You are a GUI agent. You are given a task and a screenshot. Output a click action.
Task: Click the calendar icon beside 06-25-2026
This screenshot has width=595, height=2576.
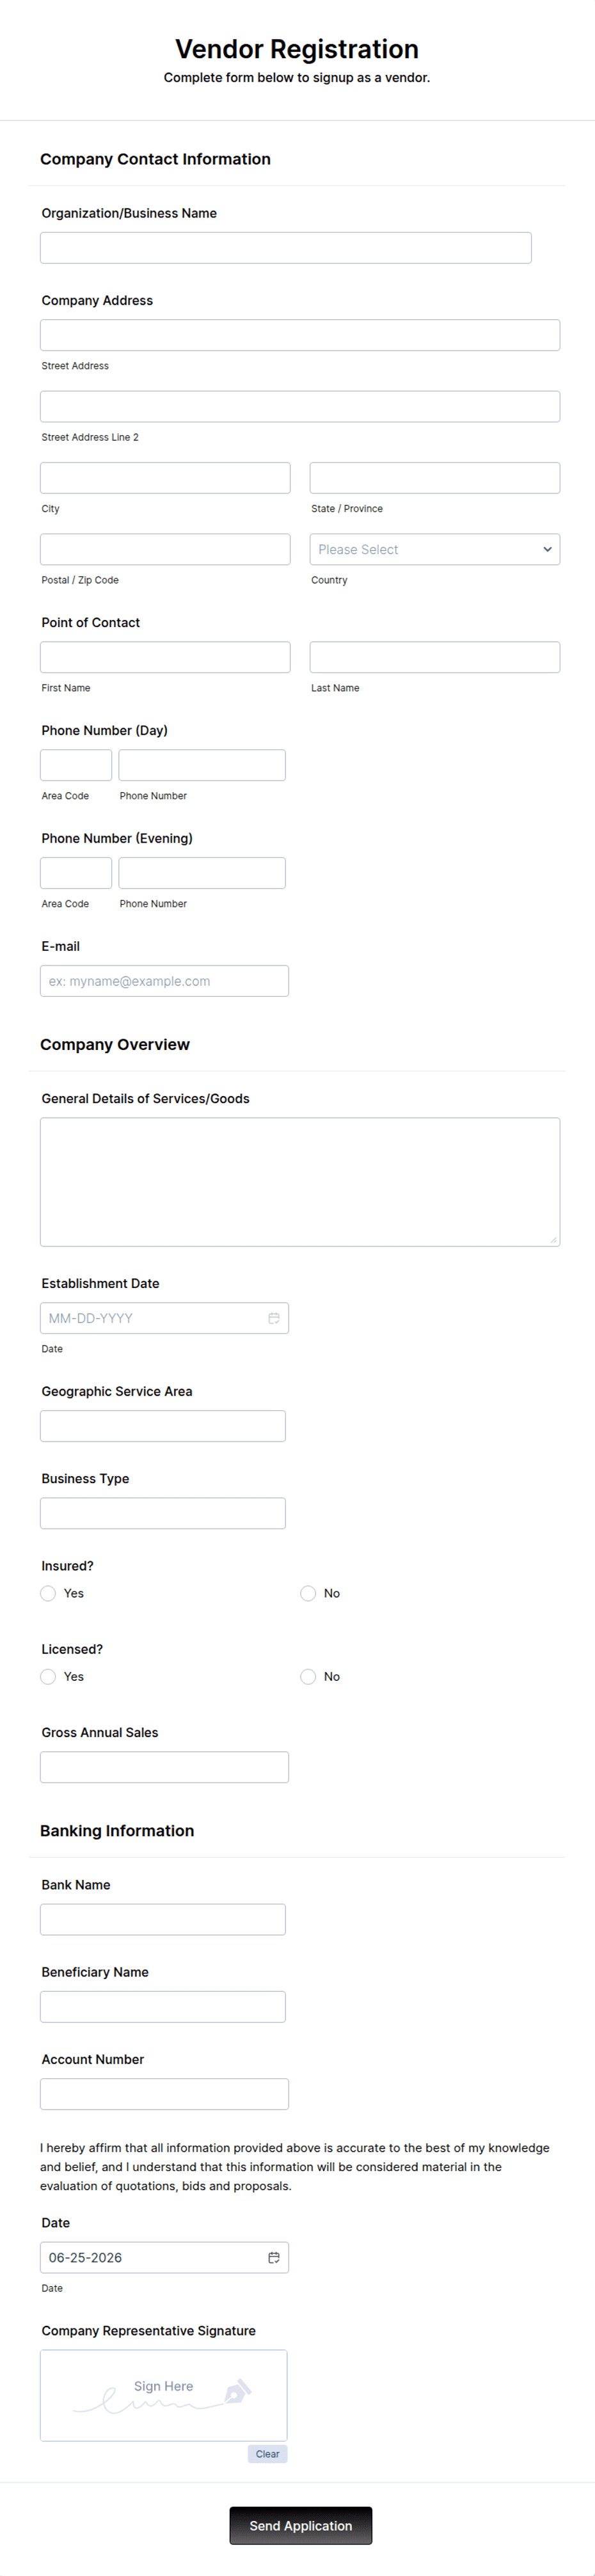coord(274,2257)
